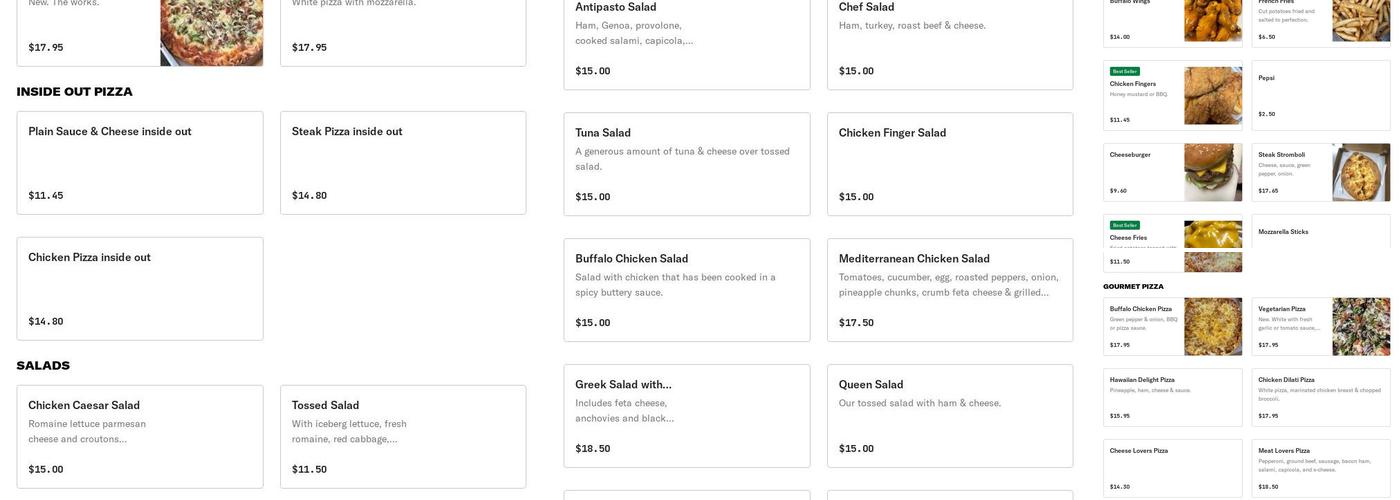Image resolution: width=1400 pixels, height=500 pixels.
Task: Select the Buffalo Wings photo
Action: click(x=1213, y=20)
